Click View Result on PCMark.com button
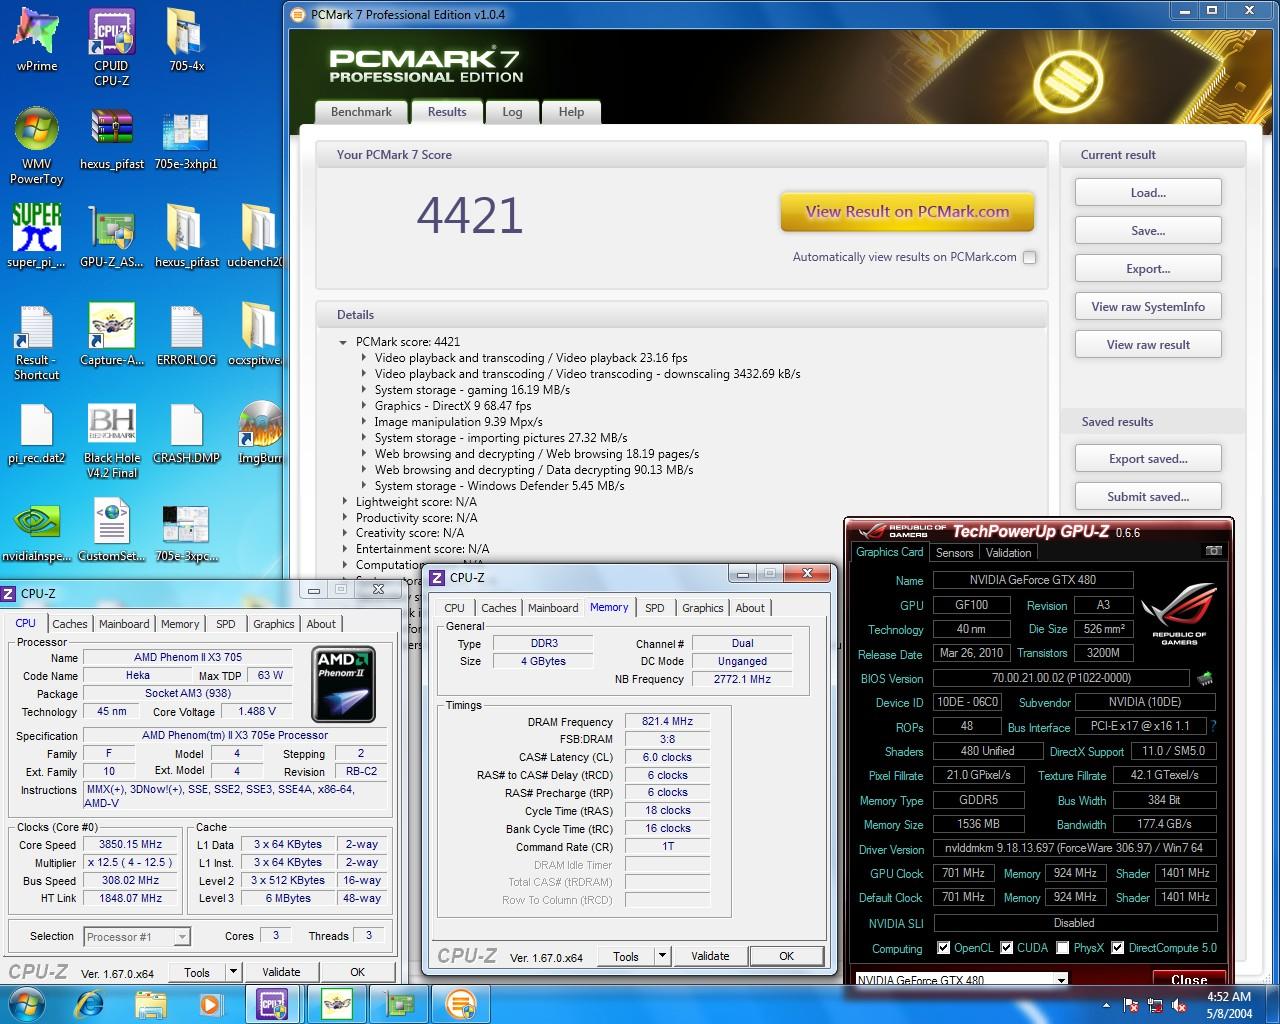1280x1024 pixels. coord(907,212)
